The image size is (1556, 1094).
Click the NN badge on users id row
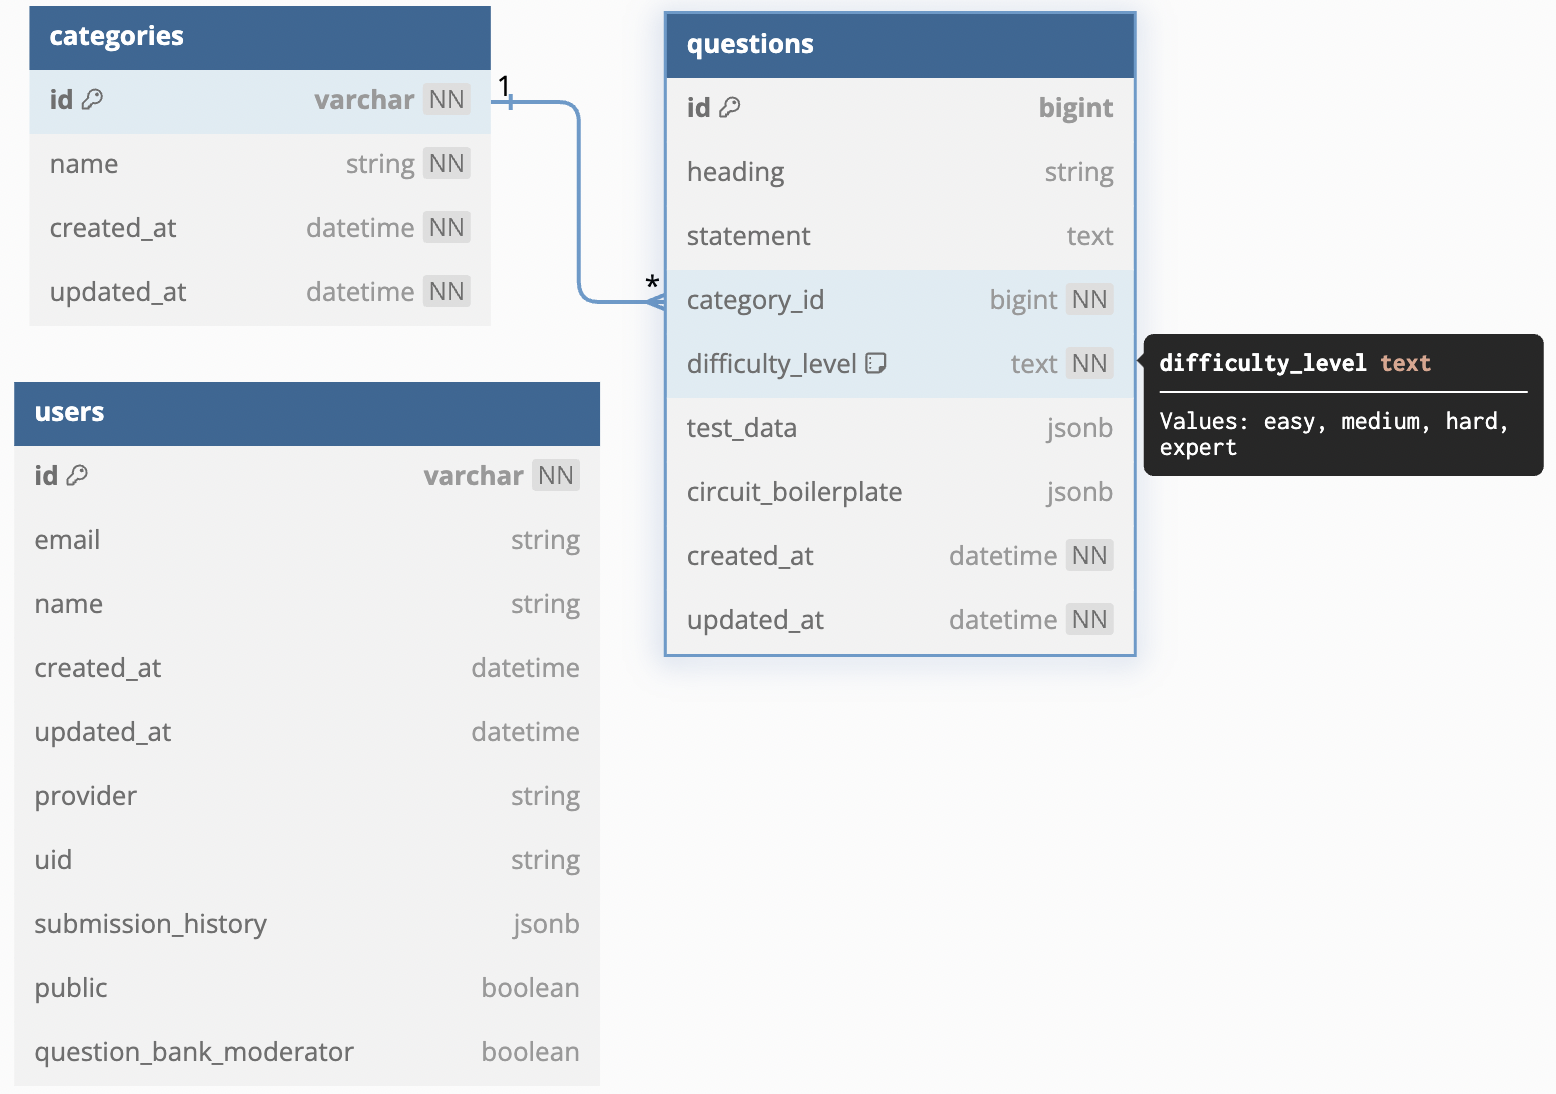555,475
